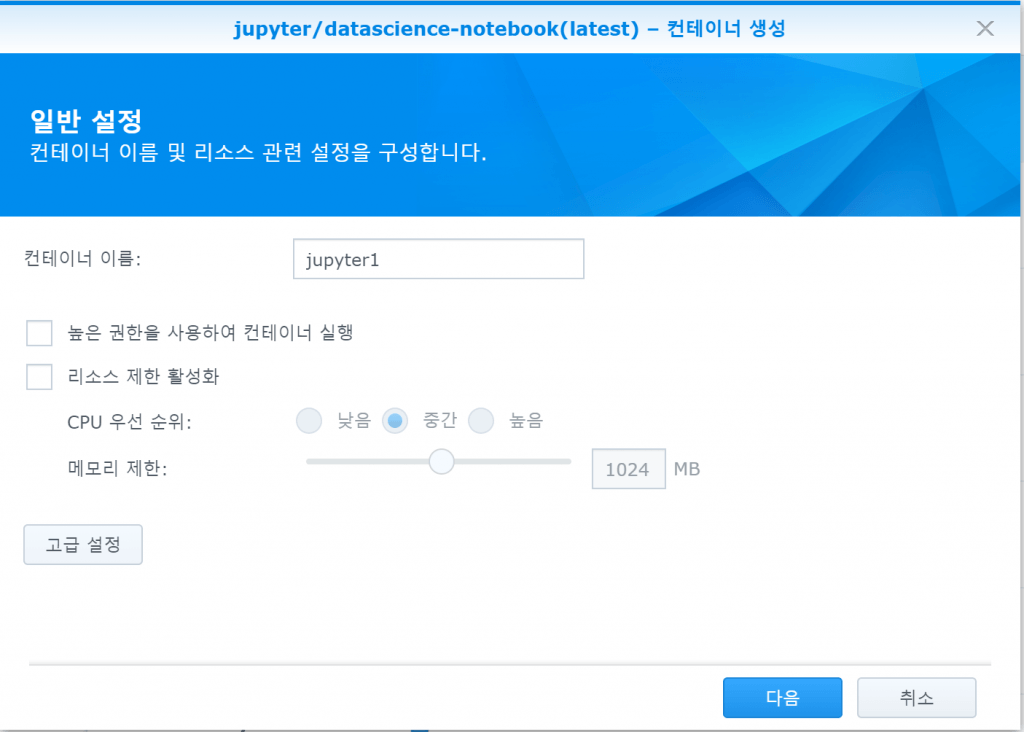This screenshot has height=732, width=1024.
Task: Click the 다음 button to continue
Action: (x=782, y=697)
